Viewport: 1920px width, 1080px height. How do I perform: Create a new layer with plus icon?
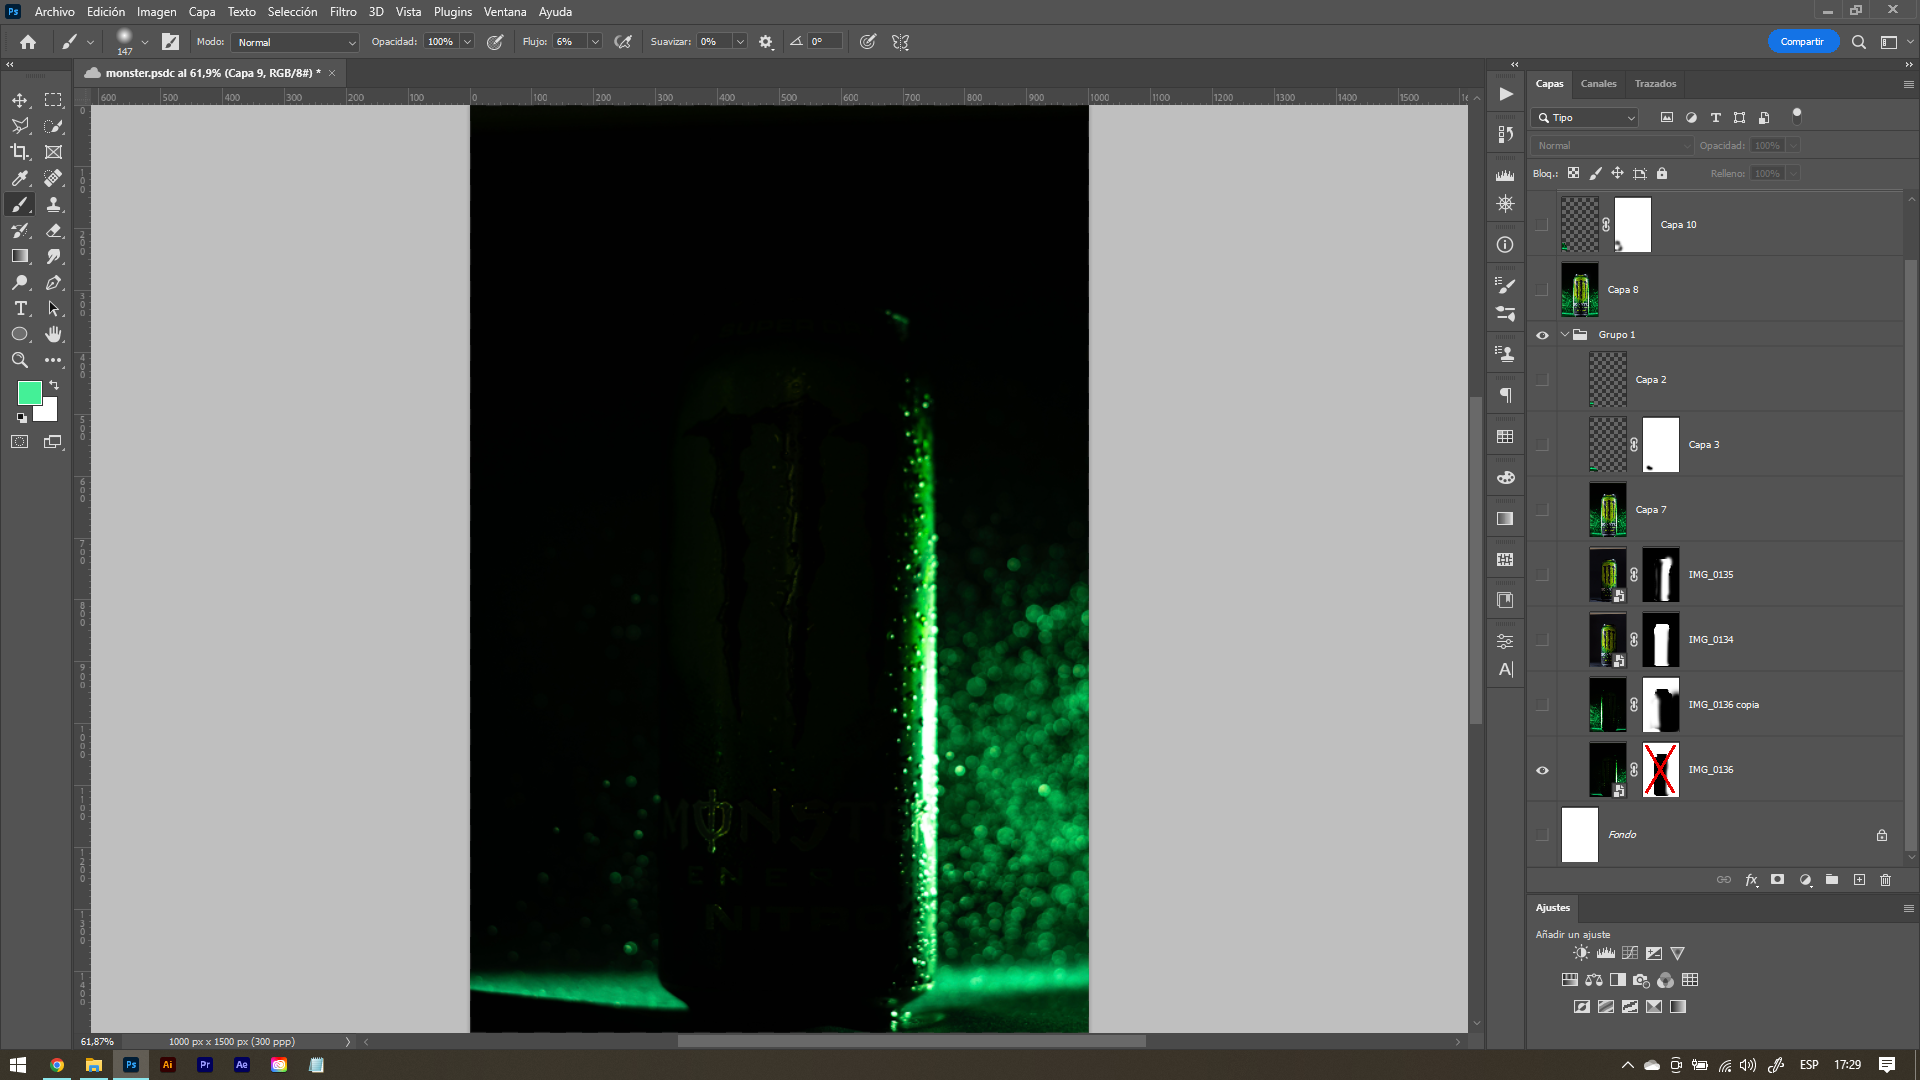click(1859, 880)
